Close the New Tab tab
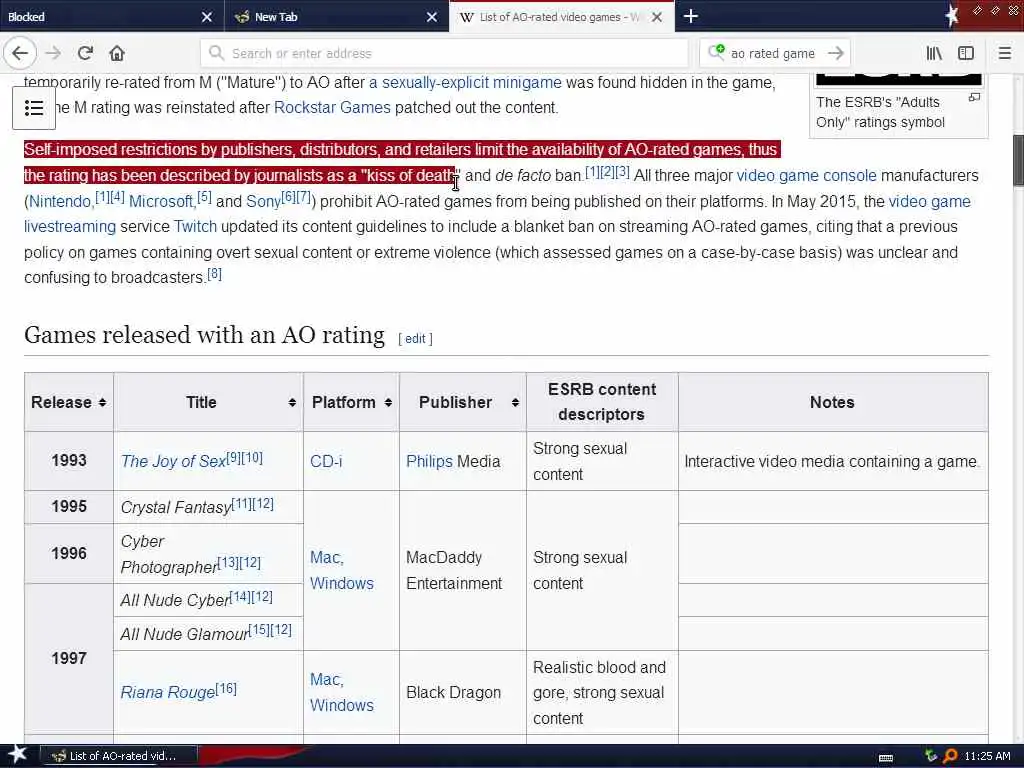1024x768 pixels. (432, 17)
